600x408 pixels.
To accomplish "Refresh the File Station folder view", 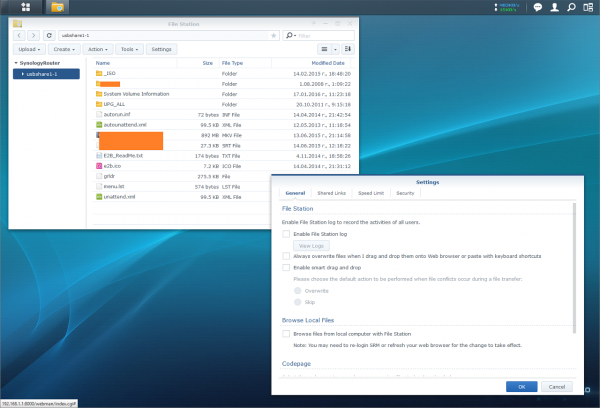I will 49,35.
